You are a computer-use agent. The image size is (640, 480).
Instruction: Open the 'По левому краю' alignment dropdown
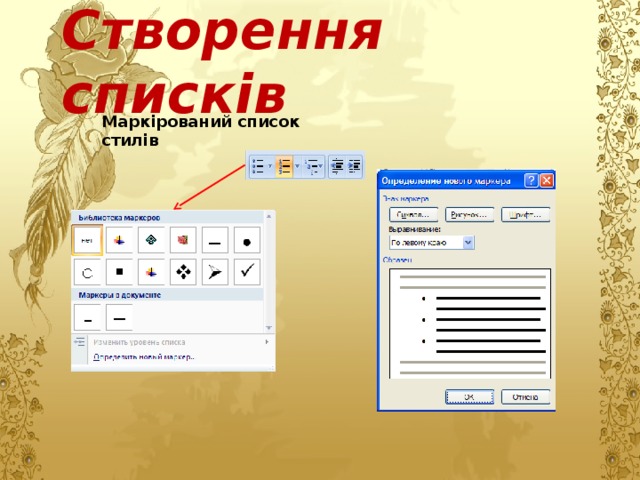(x=468, y=243)
